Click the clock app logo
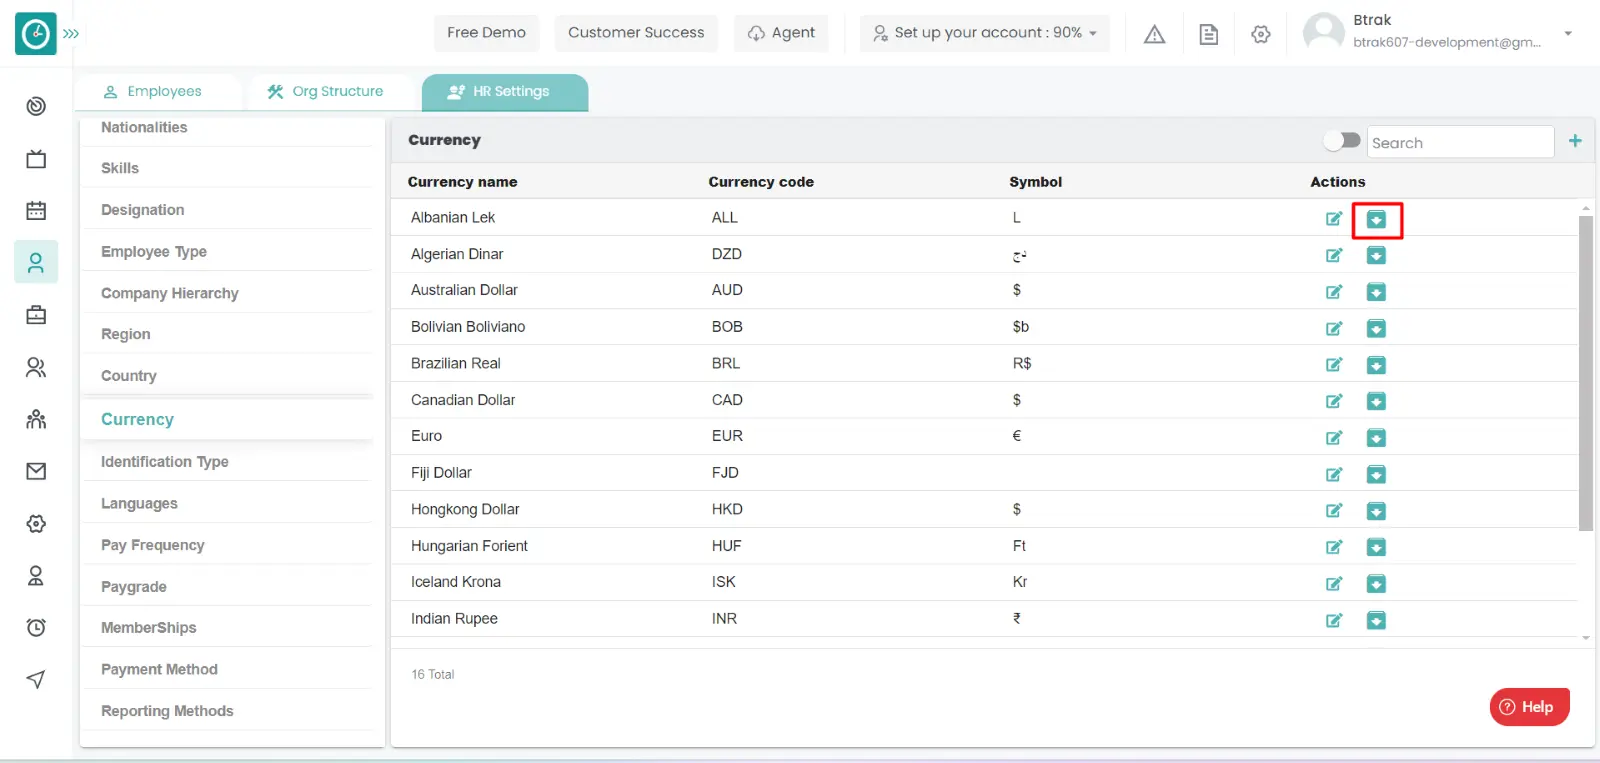Viewport: 1600px width, 763px height. click(36, 34)
